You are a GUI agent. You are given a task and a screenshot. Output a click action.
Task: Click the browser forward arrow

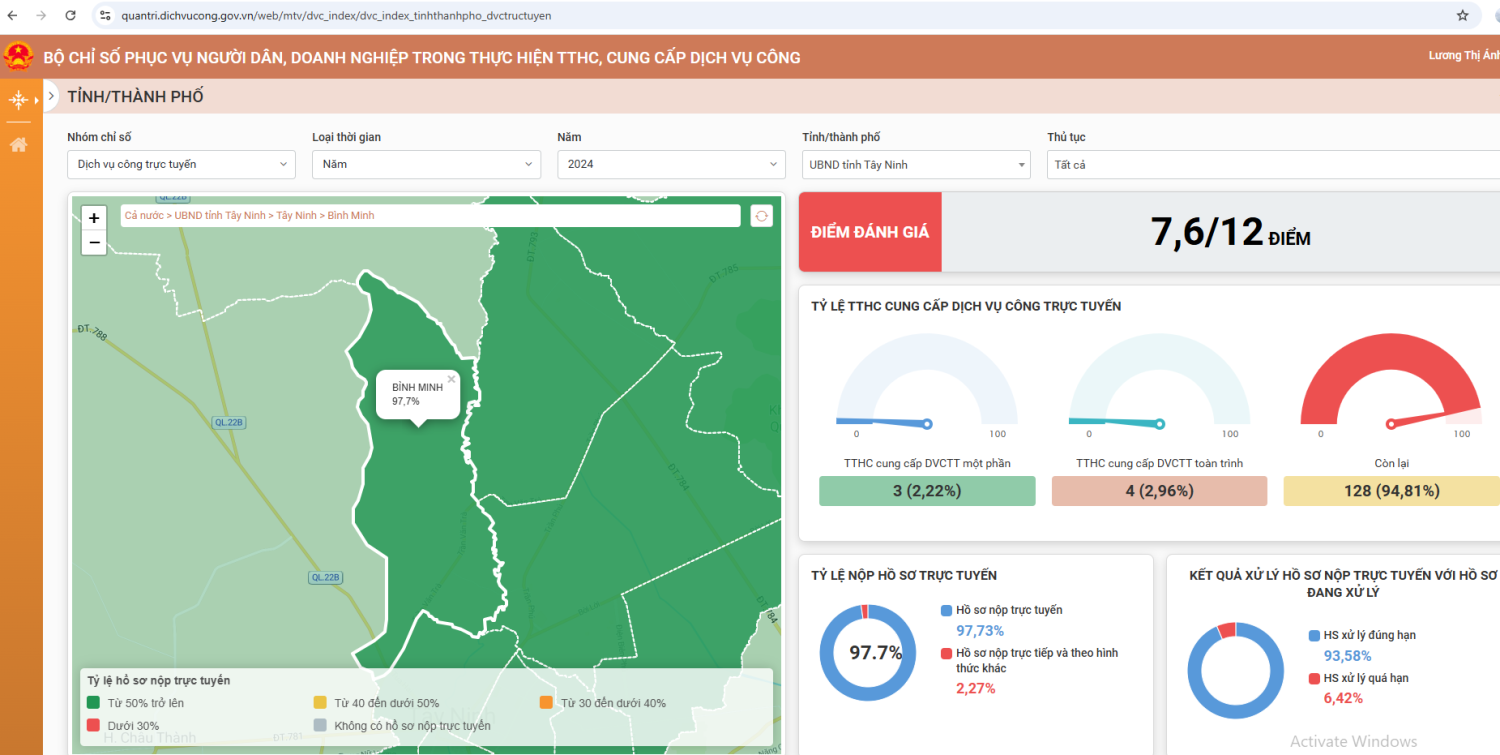(x=41, y=16)
